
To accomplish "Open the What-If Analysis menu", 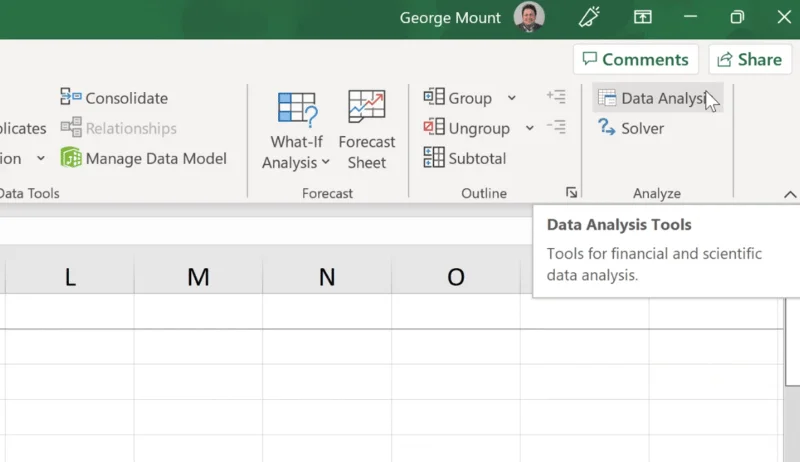I will point(296,130).
